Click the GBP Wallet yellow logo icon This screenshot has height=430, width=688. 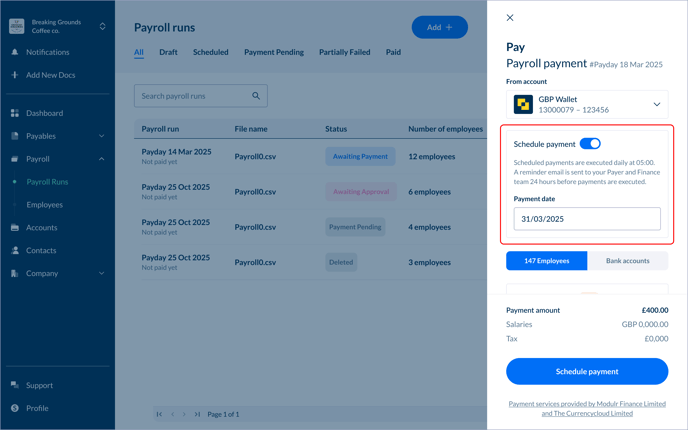click(523, 104)
